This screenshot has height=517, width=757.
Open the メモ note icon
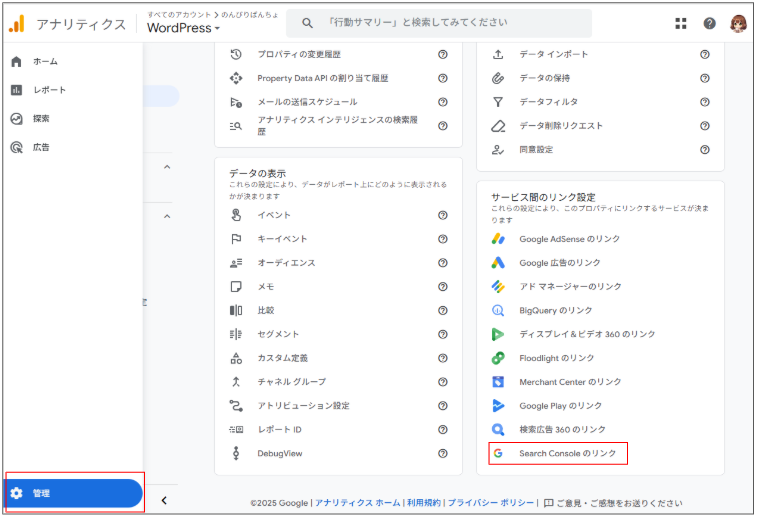coord(236,287)
